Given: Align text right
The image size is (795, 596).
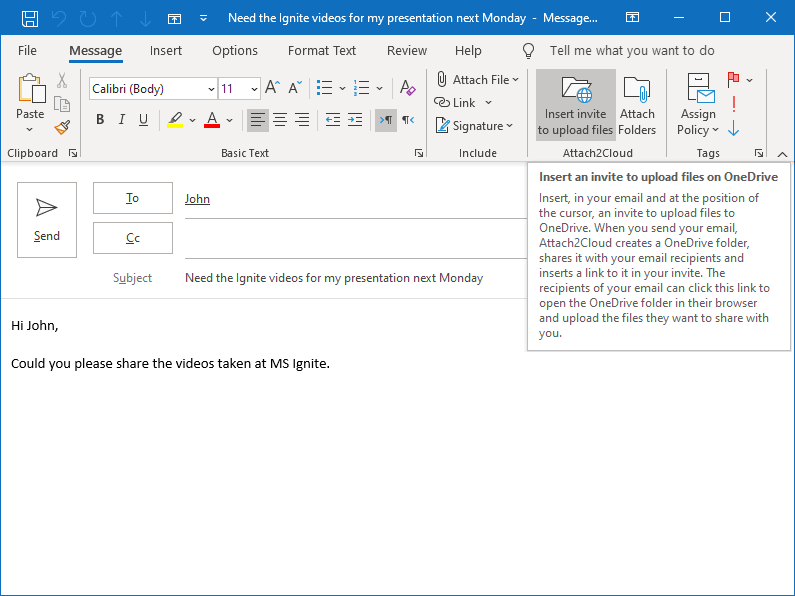Looking at the screenshot, I should point(302,120).
